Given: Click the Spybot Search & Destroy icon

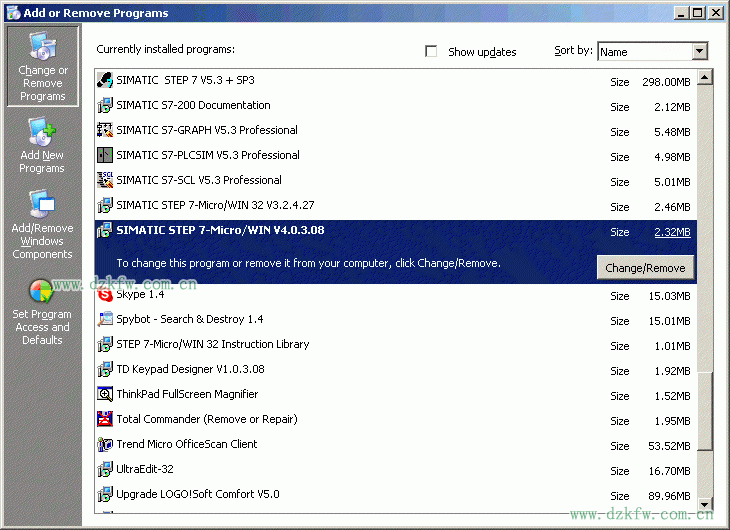Looking at the screenshot, I should coord(105,319).
